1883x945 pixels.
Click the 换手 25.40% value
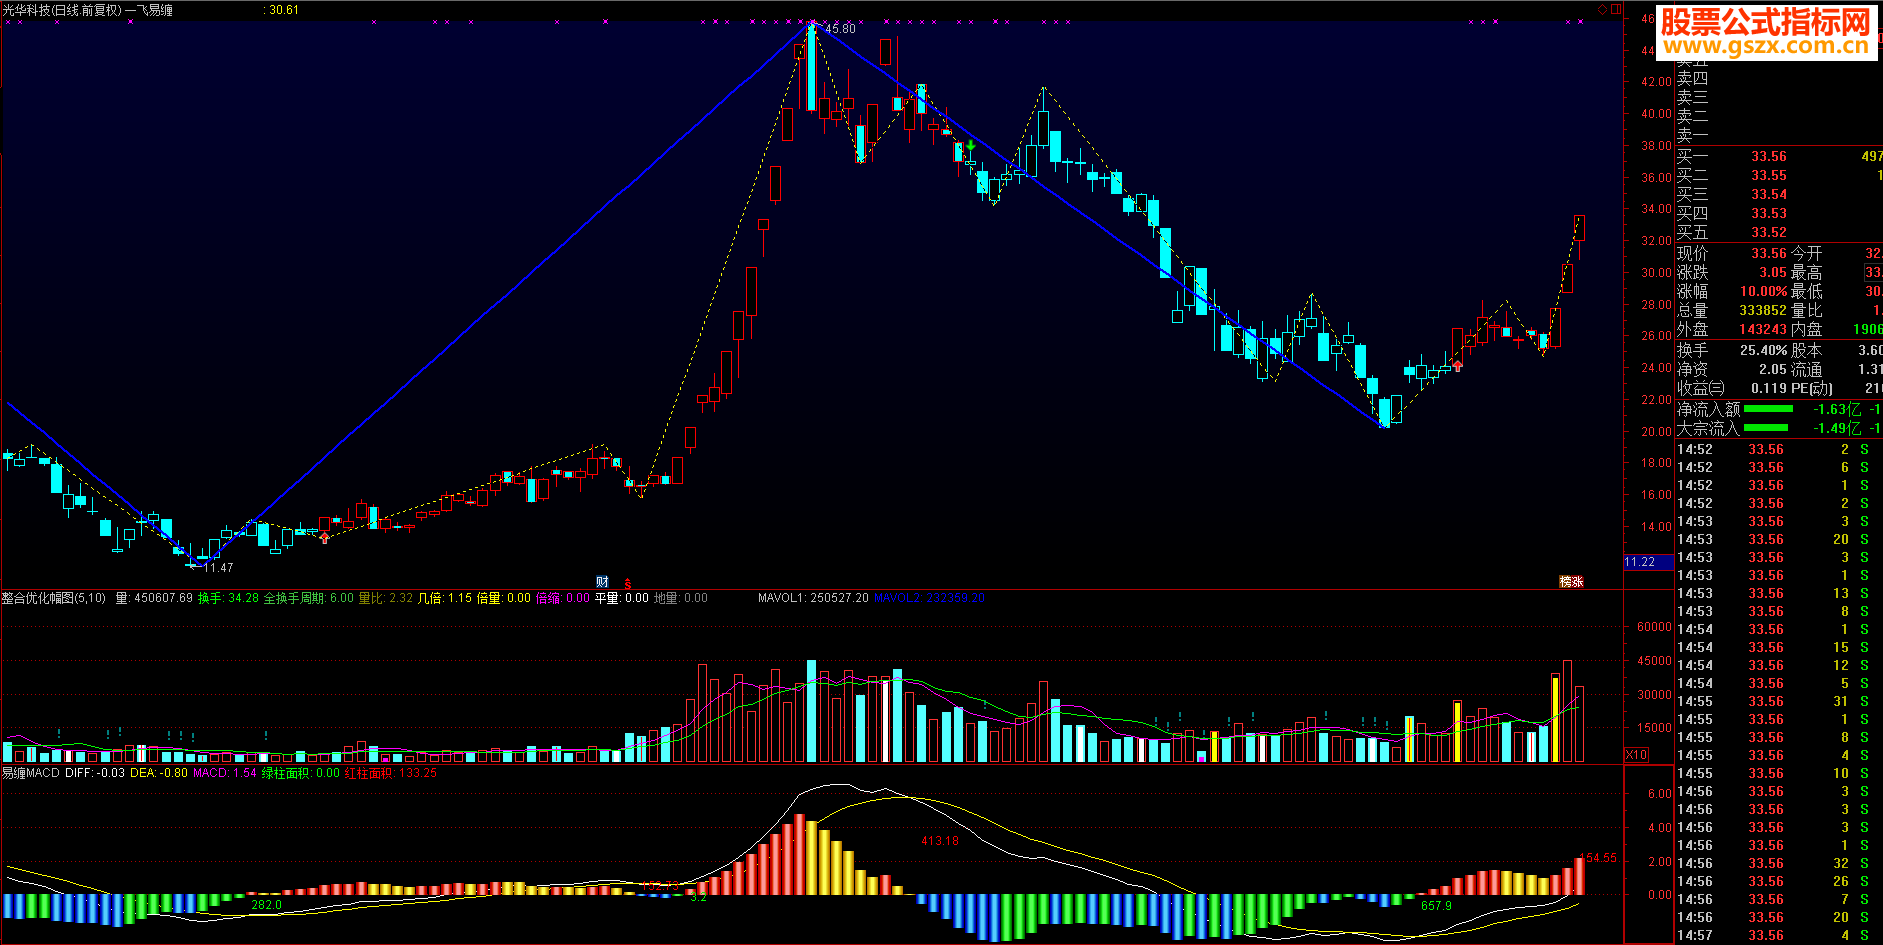point(1764,350)
